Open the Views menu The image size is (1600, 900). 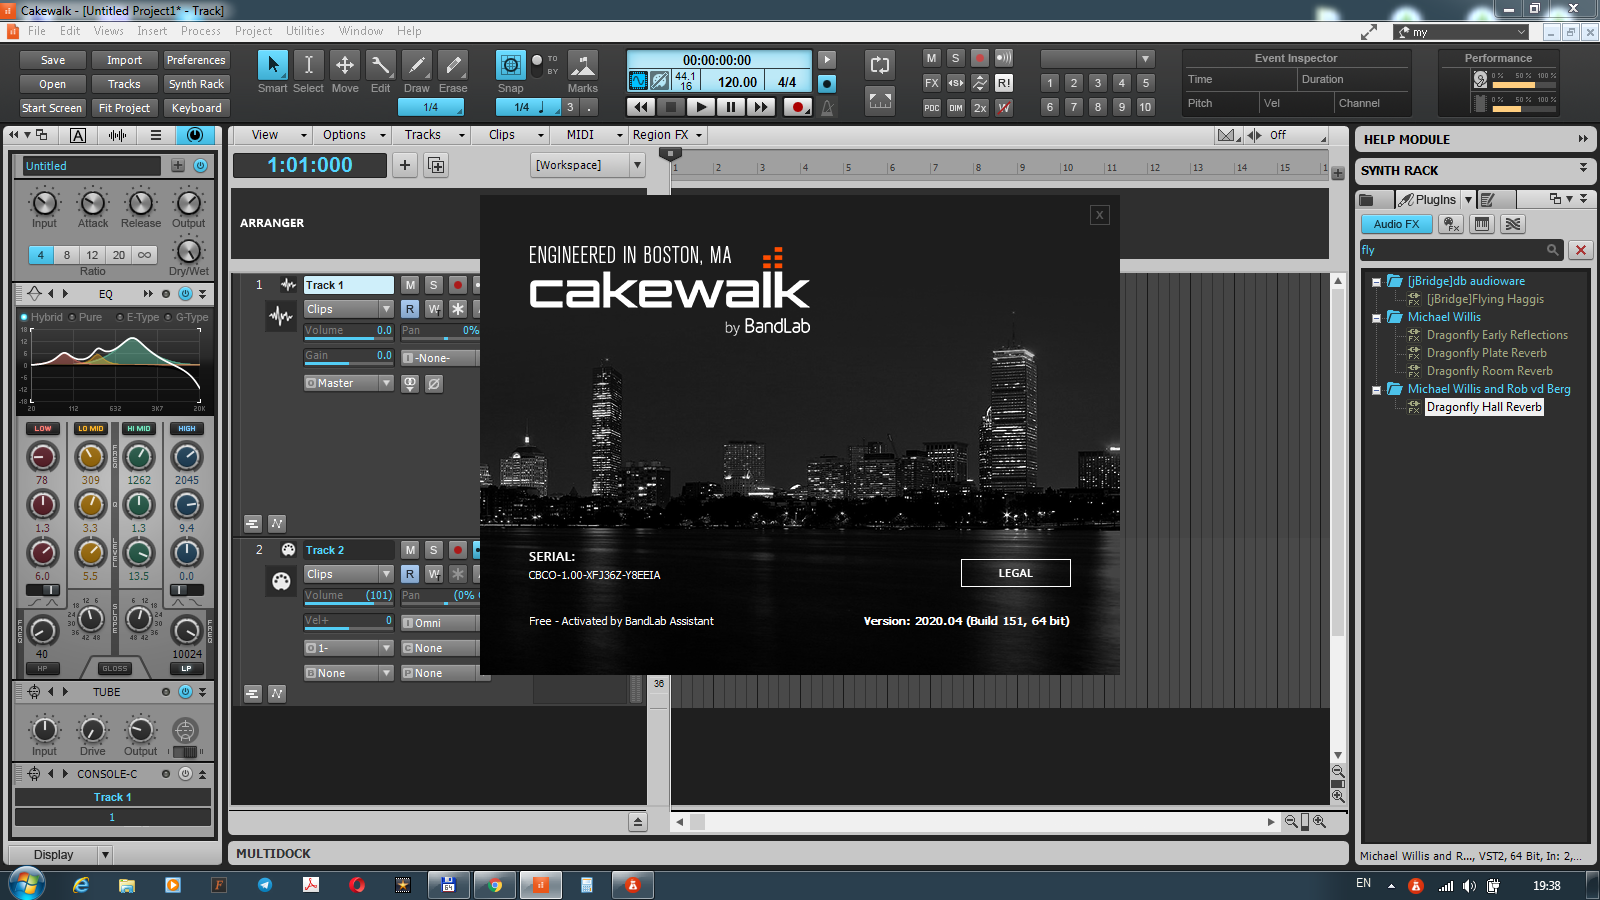[x=109, y=31]
